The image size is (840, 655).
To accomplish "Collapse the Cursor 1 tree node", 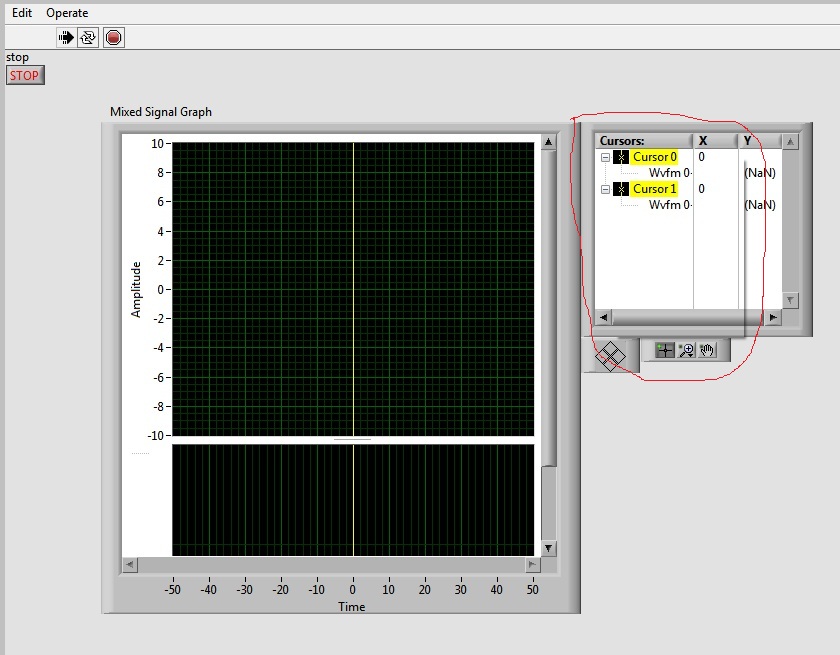I will tap(605, 189).
